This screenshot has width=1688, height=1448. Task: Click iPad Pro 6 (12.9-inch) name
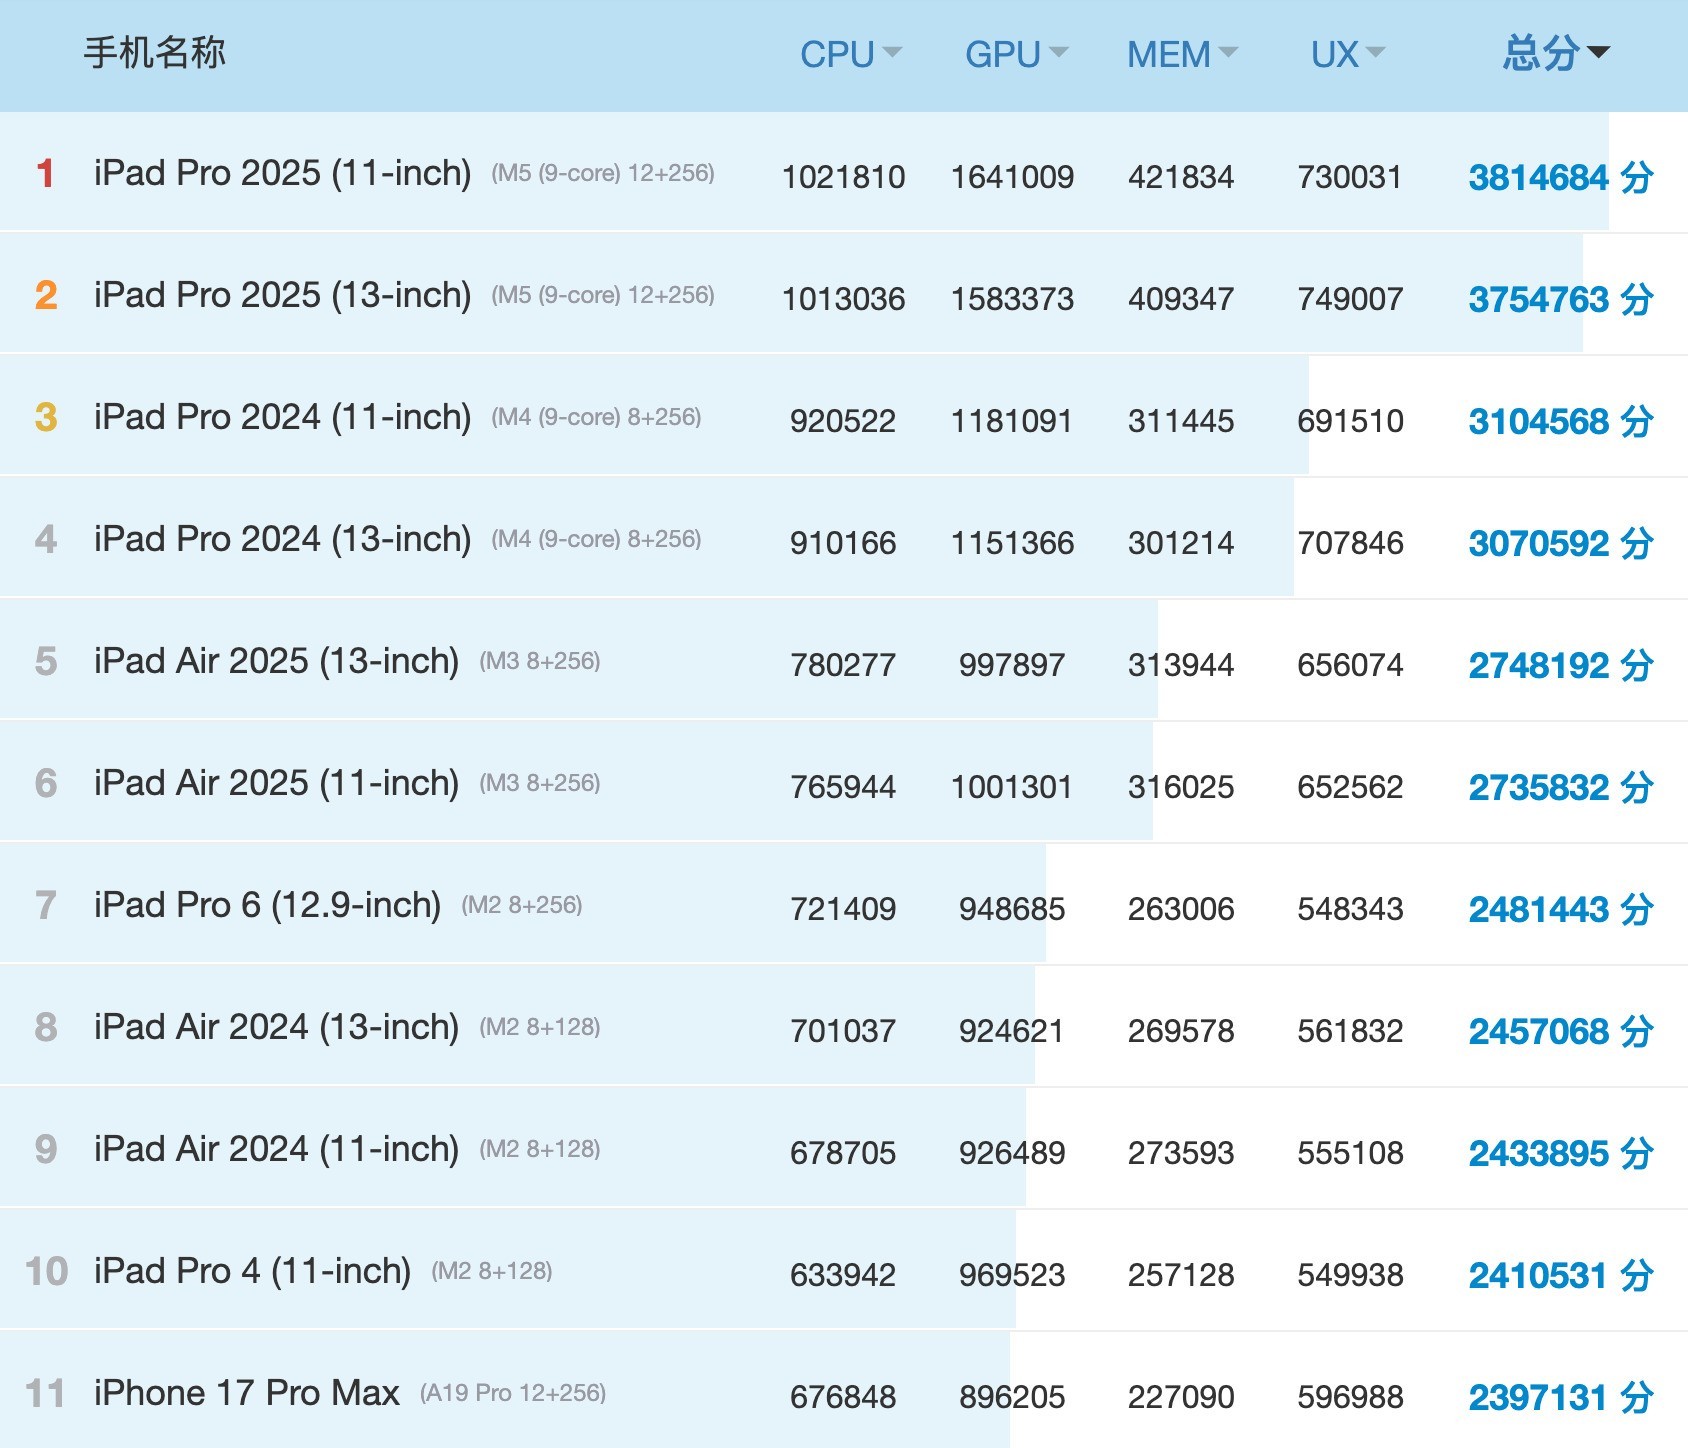(x=267, y=905)
